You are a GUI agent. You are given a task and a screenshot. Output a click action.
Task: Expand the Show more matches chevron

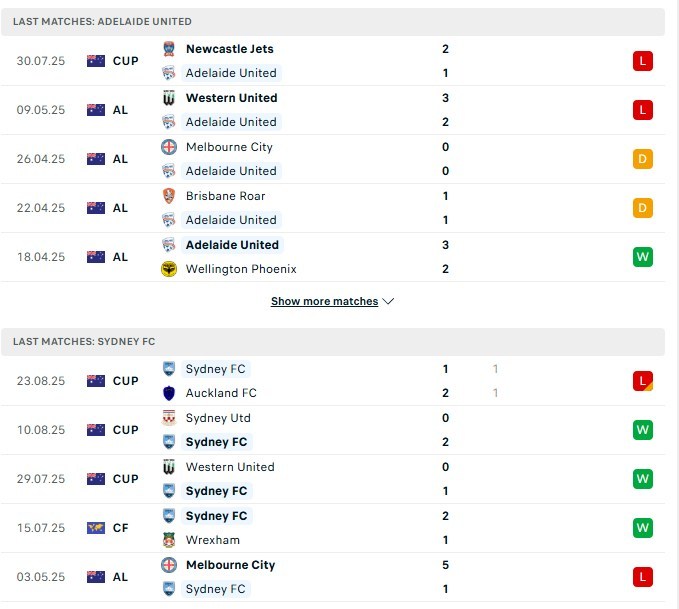[x=389, y=301]
